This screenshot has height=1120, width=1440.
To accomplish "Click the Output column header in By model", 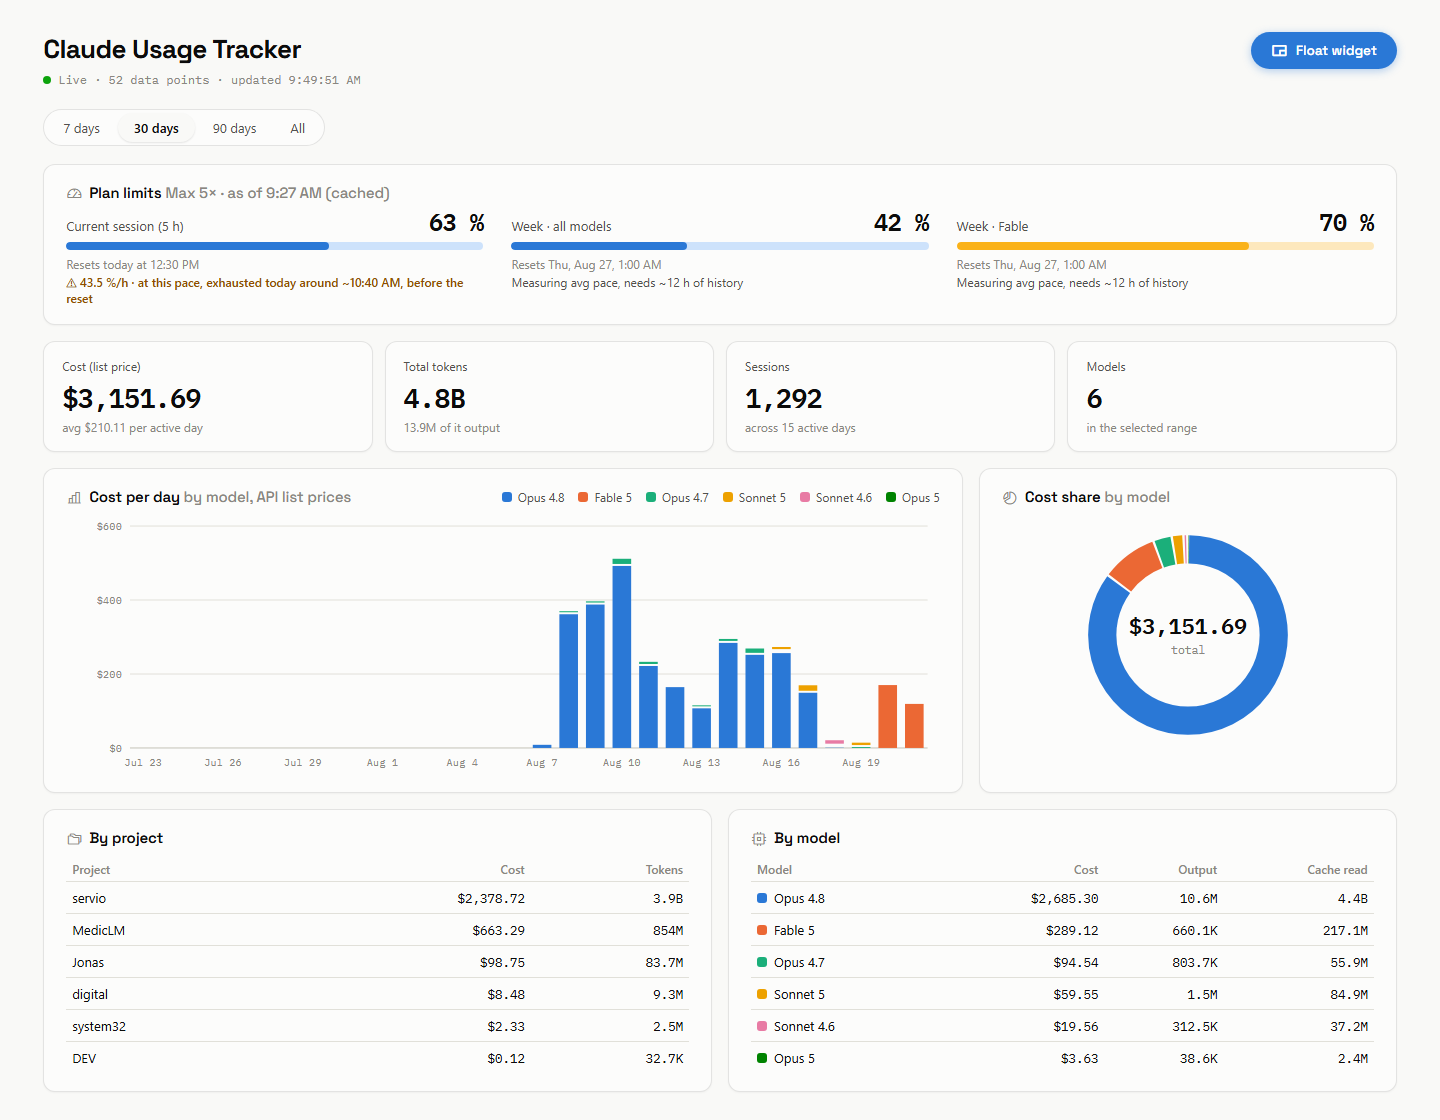I will (x=1198, y=870).
